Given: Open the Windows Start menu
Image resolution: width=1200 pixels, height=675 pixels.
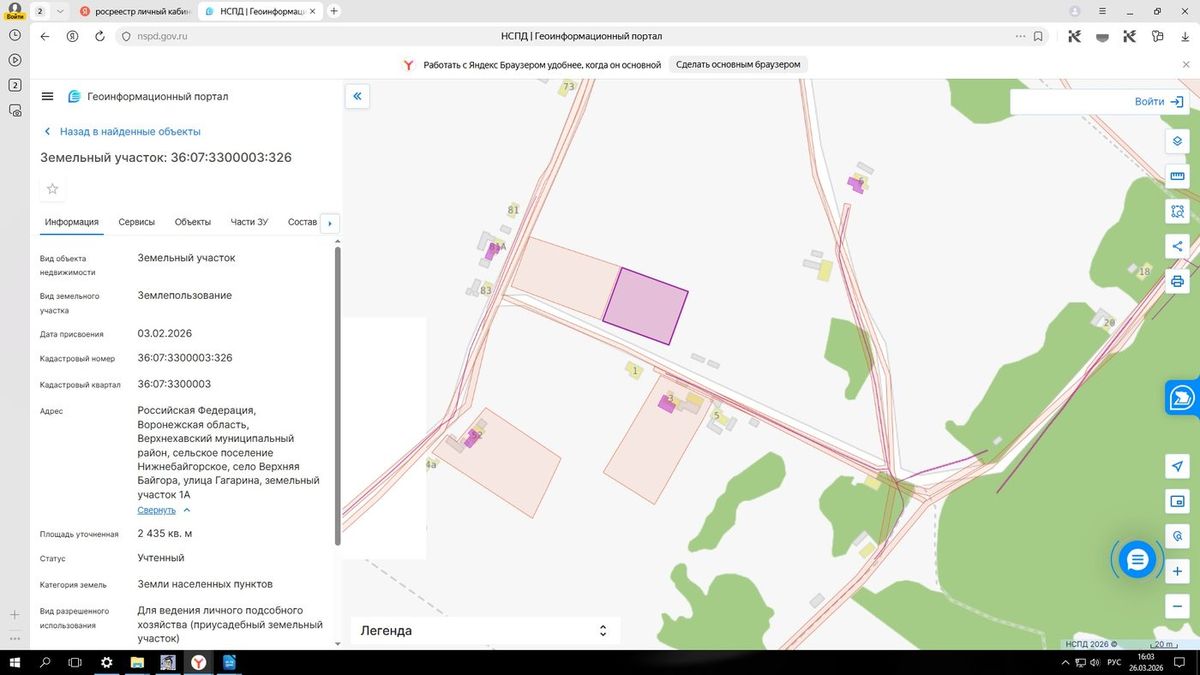Looking at the screenshot, I should click(14, 663).
